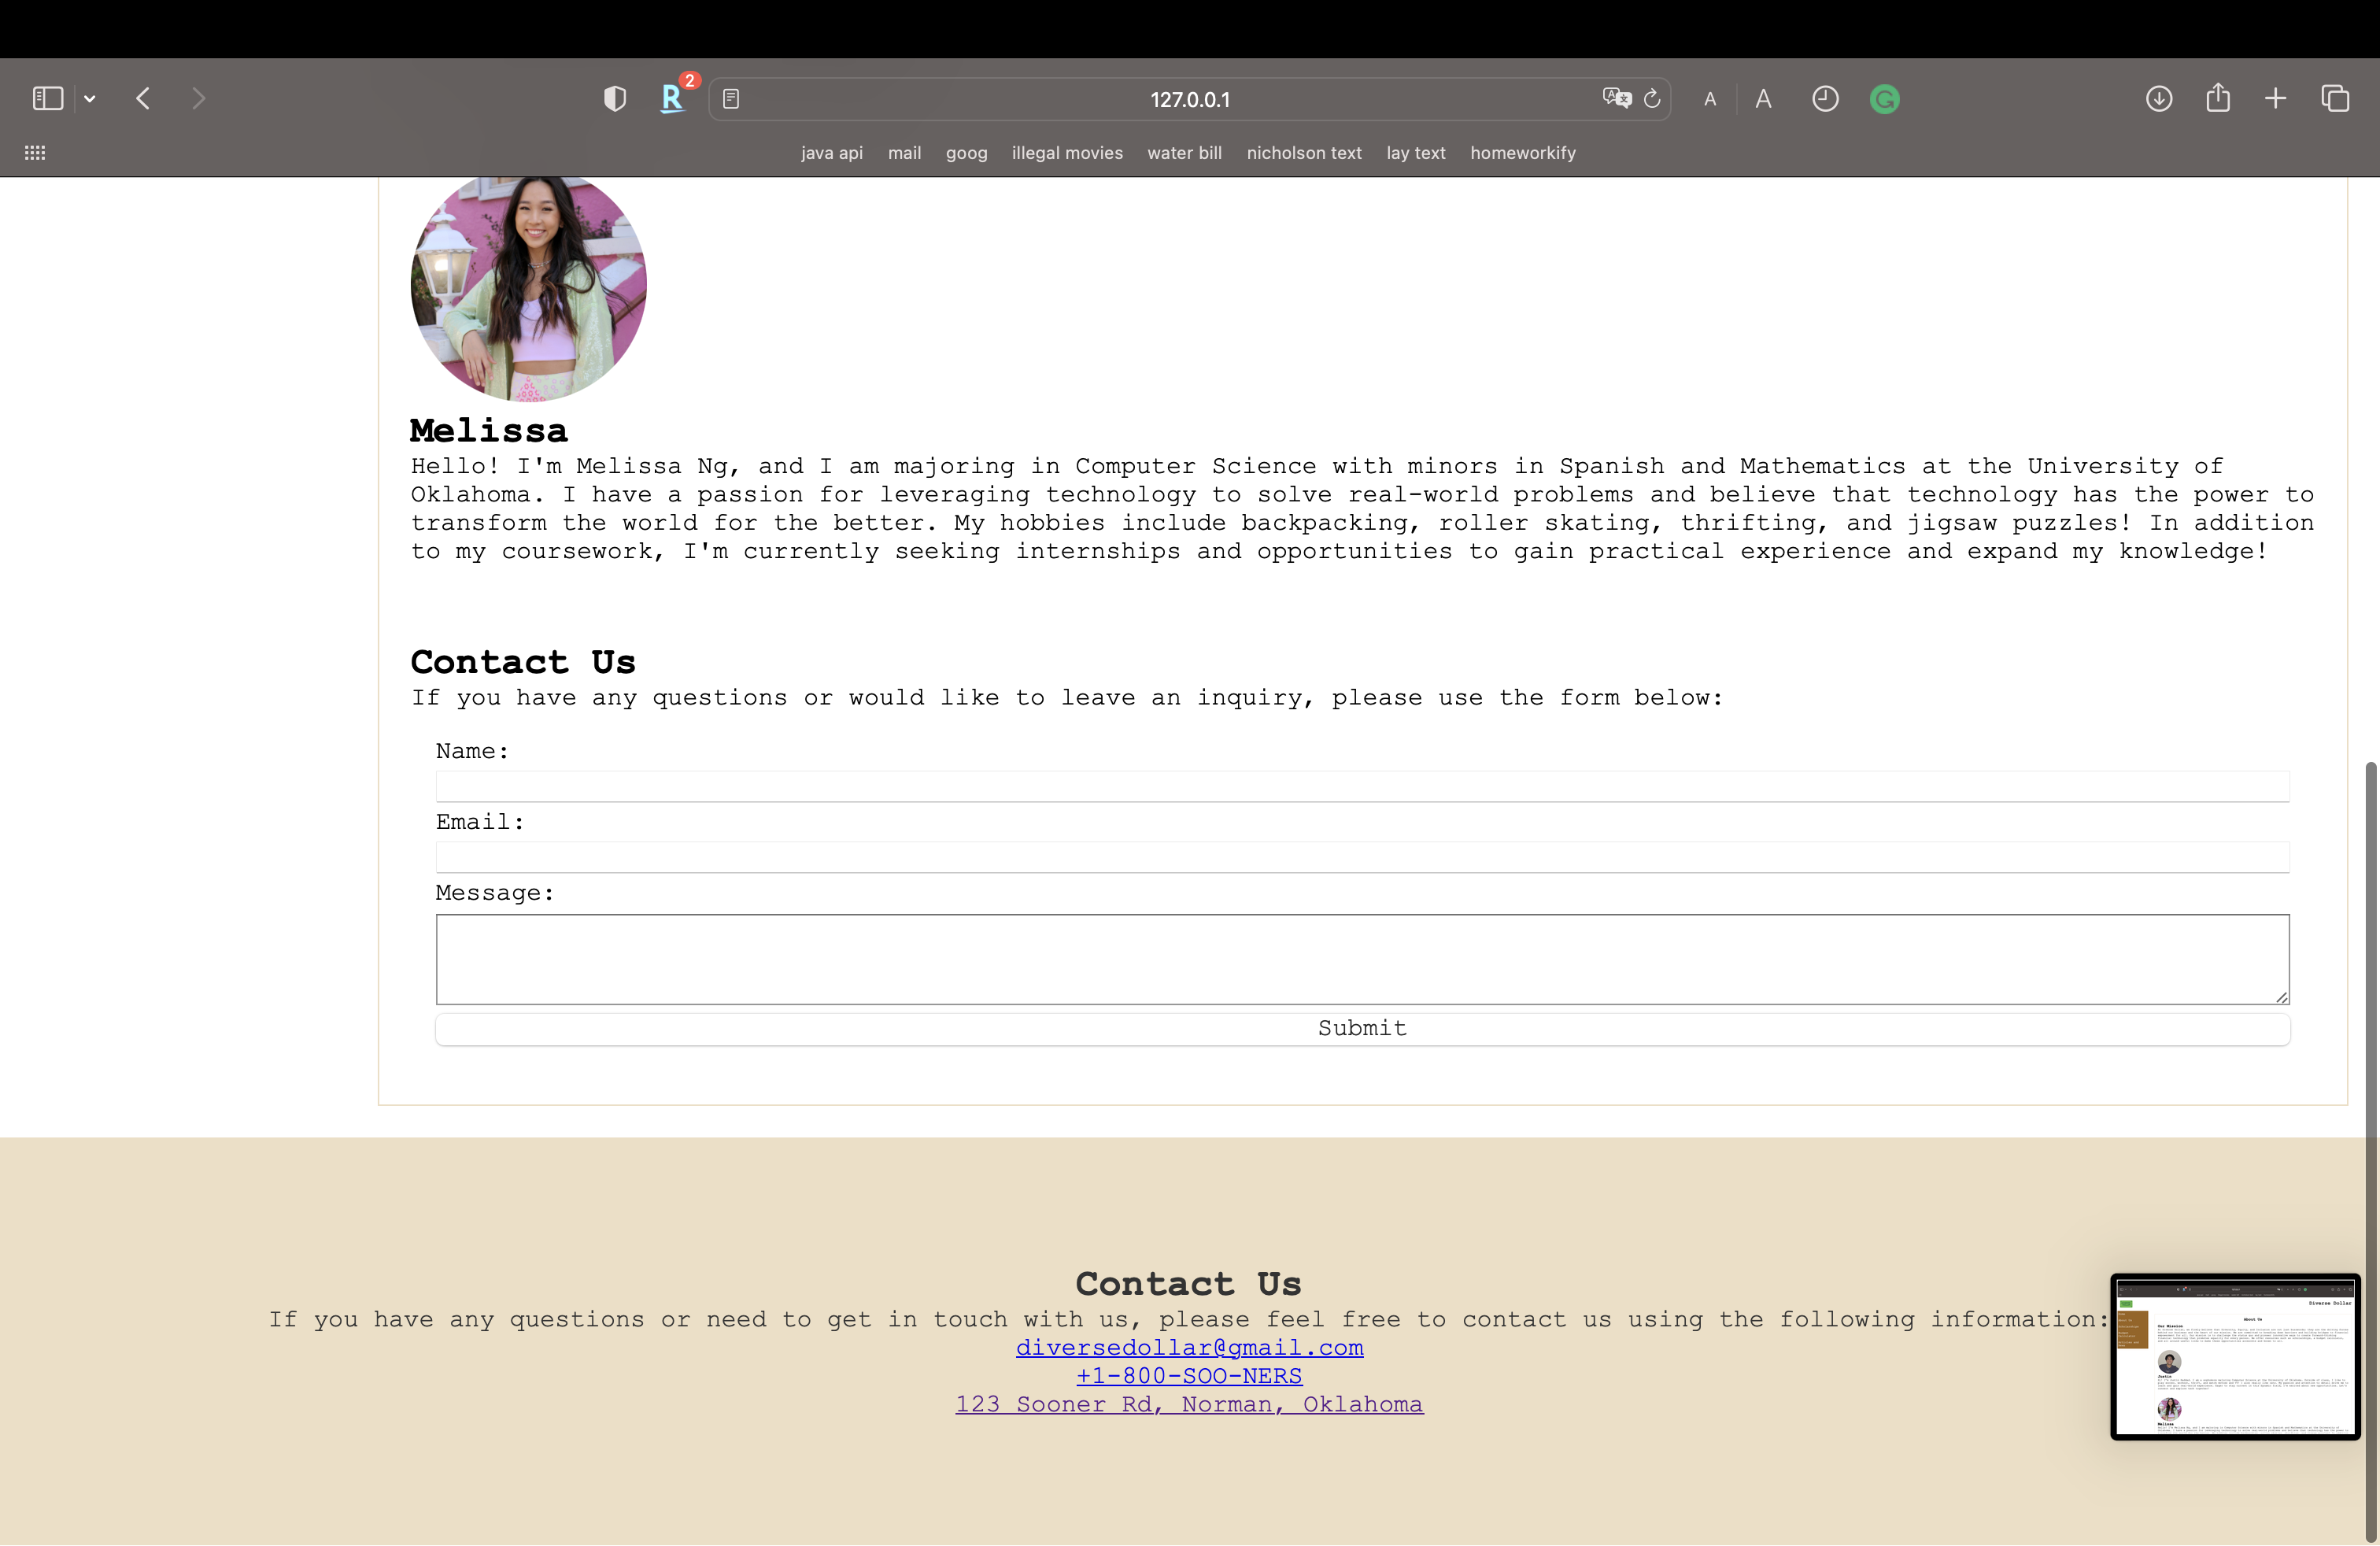
Task: Open the 'homeworkify' bookmark
Action: tap(1522, 153)
